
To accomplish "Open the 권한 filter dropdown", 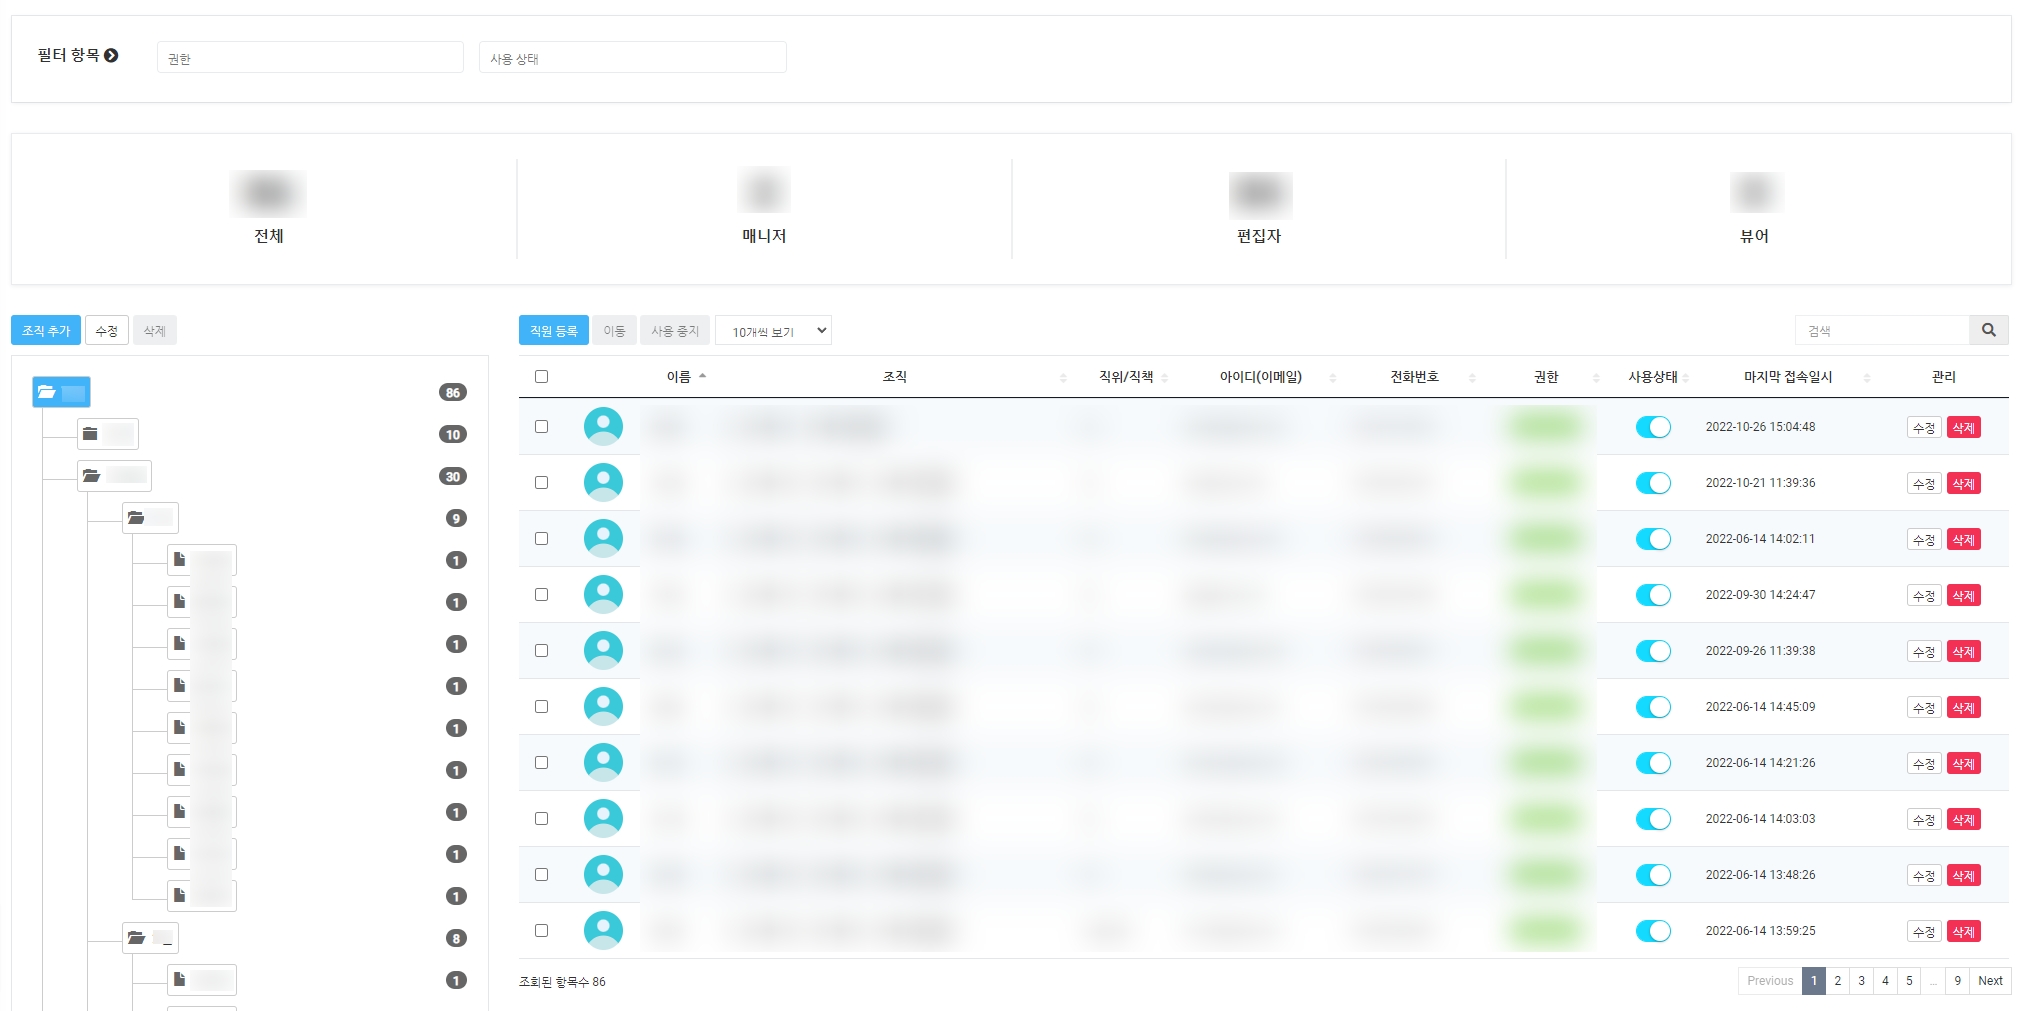I will tap(310, 58).
